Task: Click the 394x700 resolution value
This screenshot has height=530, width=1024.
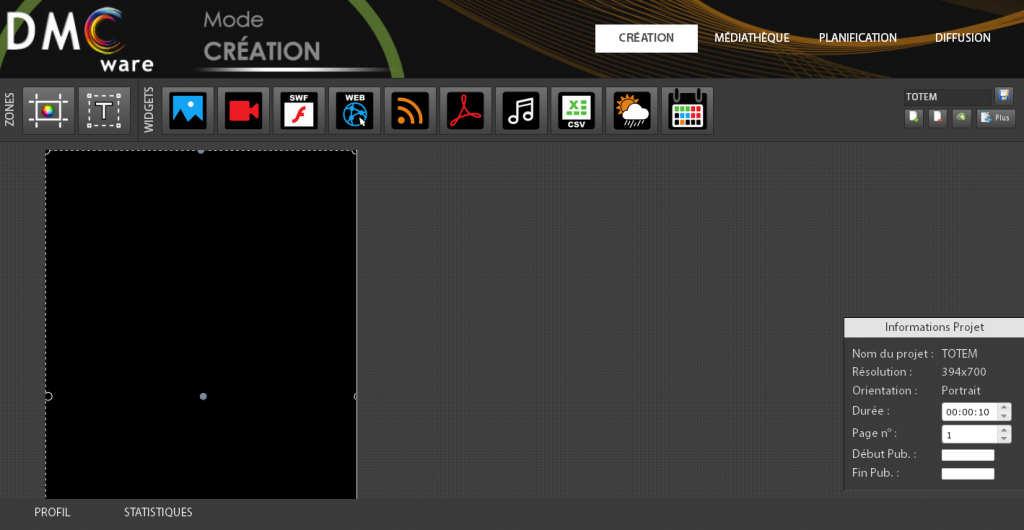Action: [x=964, y=372]
